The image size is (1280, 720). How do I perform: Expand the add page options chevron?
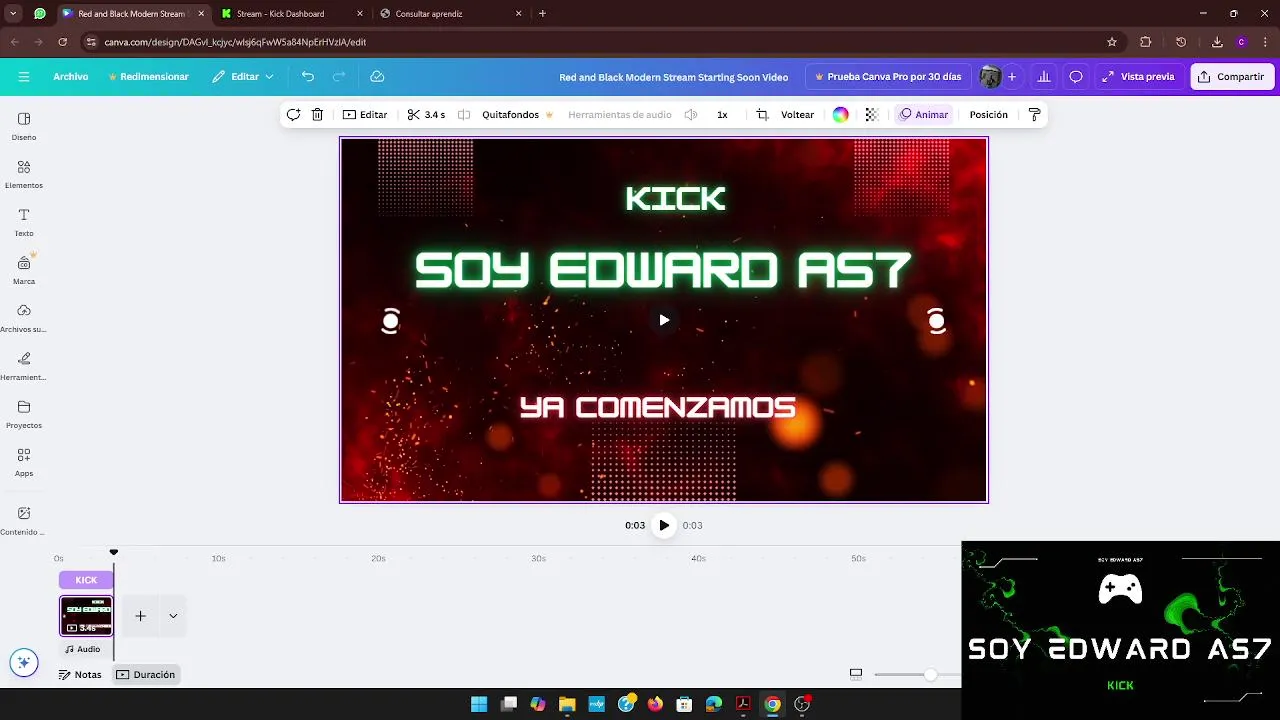tap(173, 616)
